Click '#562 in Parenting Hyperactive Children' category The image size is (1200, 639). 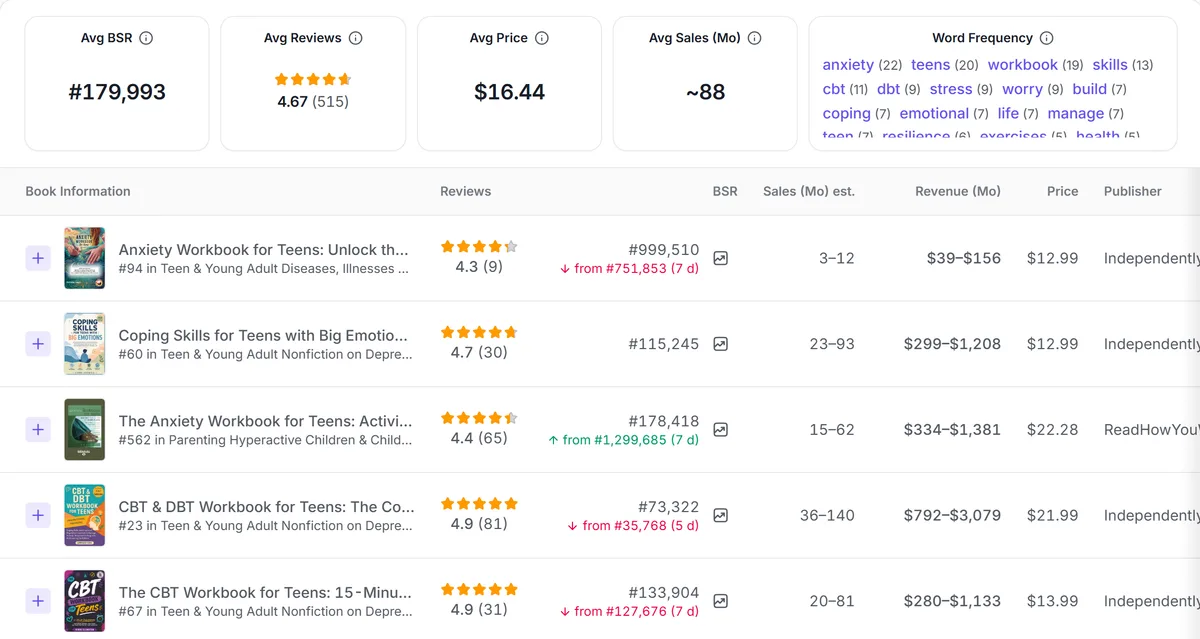[265, 440]
